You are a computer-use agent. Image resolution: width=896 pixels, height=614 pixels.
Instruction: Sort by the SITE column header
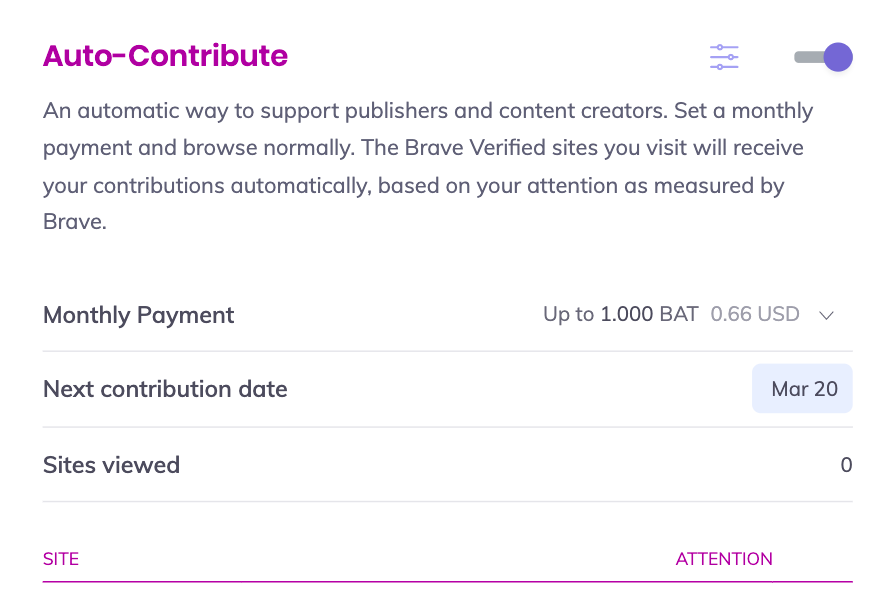pos(61,559)
